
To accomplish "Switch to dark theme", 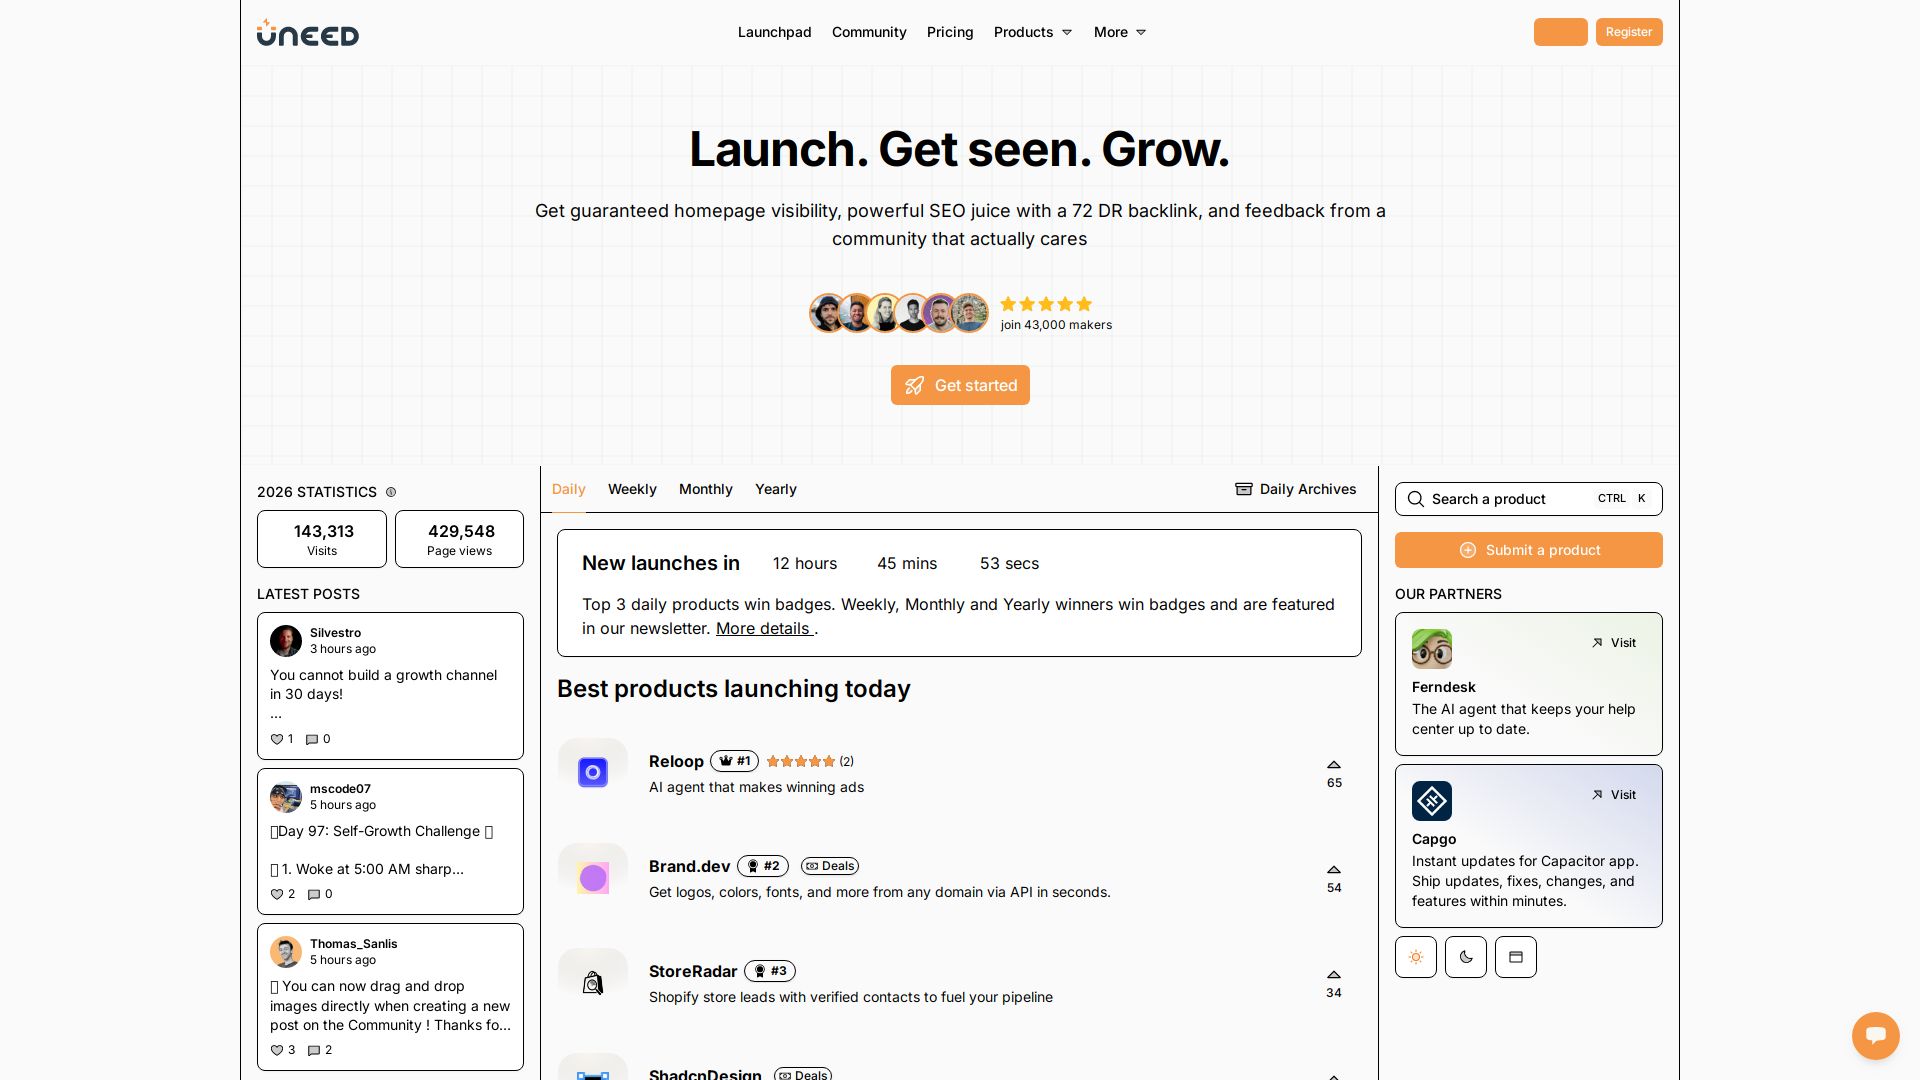I will pyautogui.click(x=1465, y=957).
